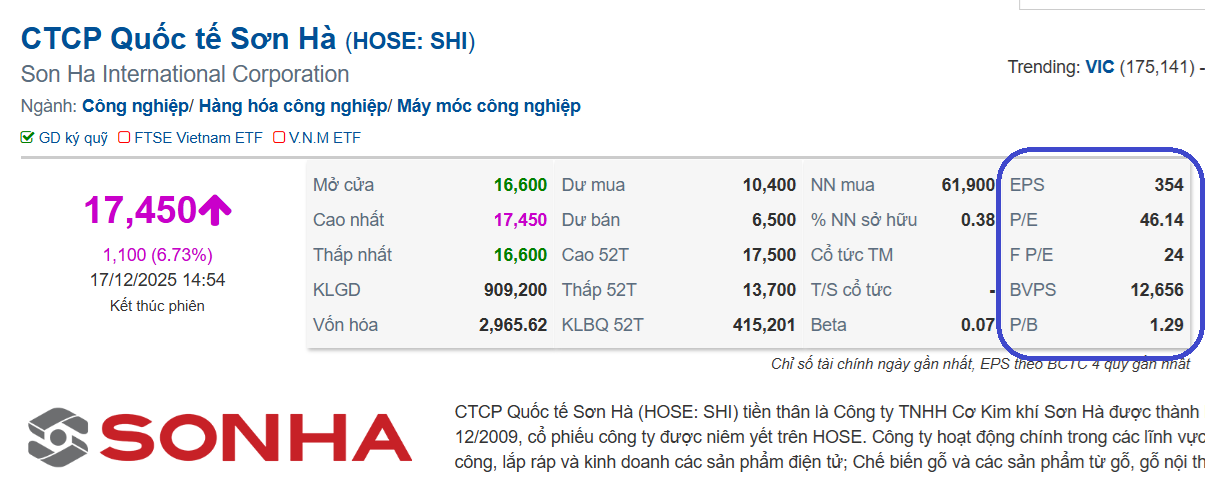Enable the FTSE Vietnam ETF checkbox

[x=125, y=138]
